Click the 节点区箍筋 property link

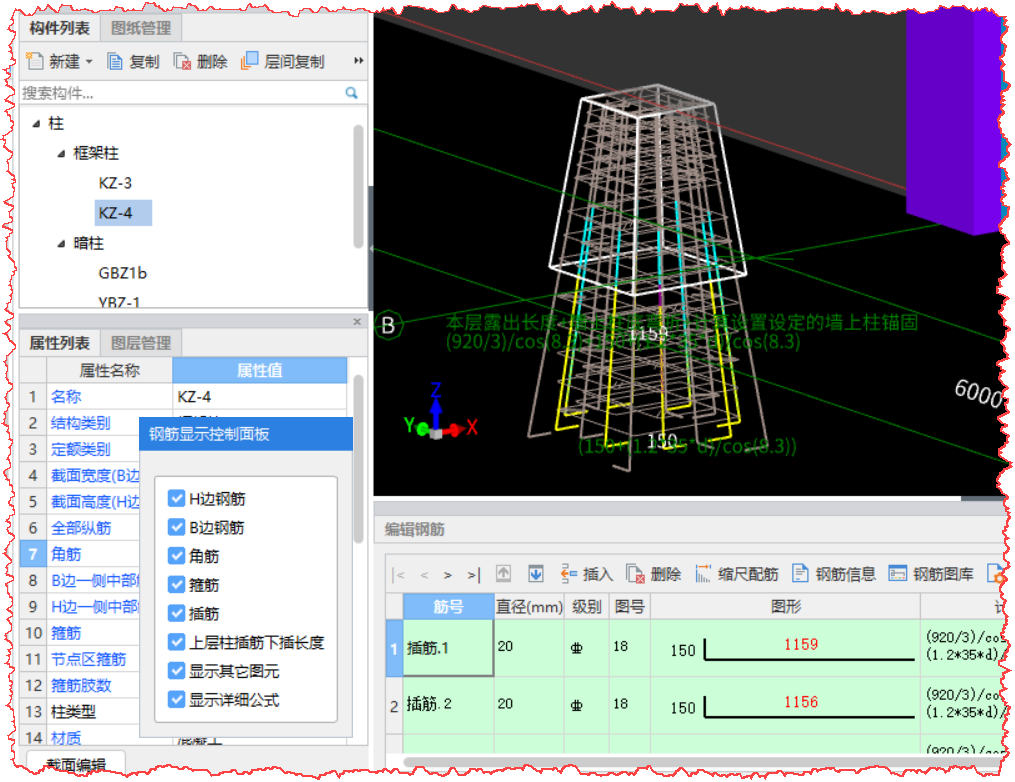(89, 660)
